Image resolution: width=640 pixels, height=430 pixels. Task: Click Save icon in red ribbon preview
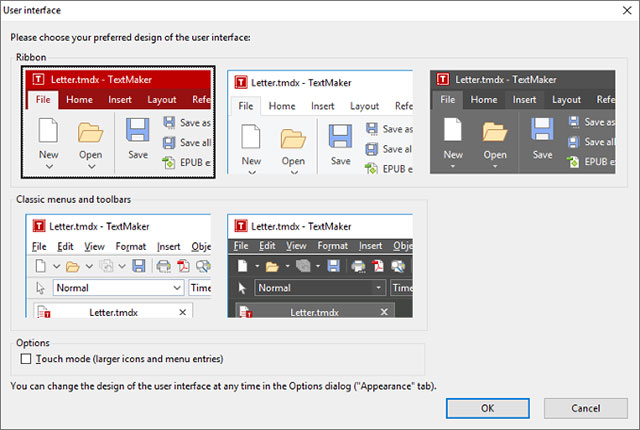coord(138,130)
